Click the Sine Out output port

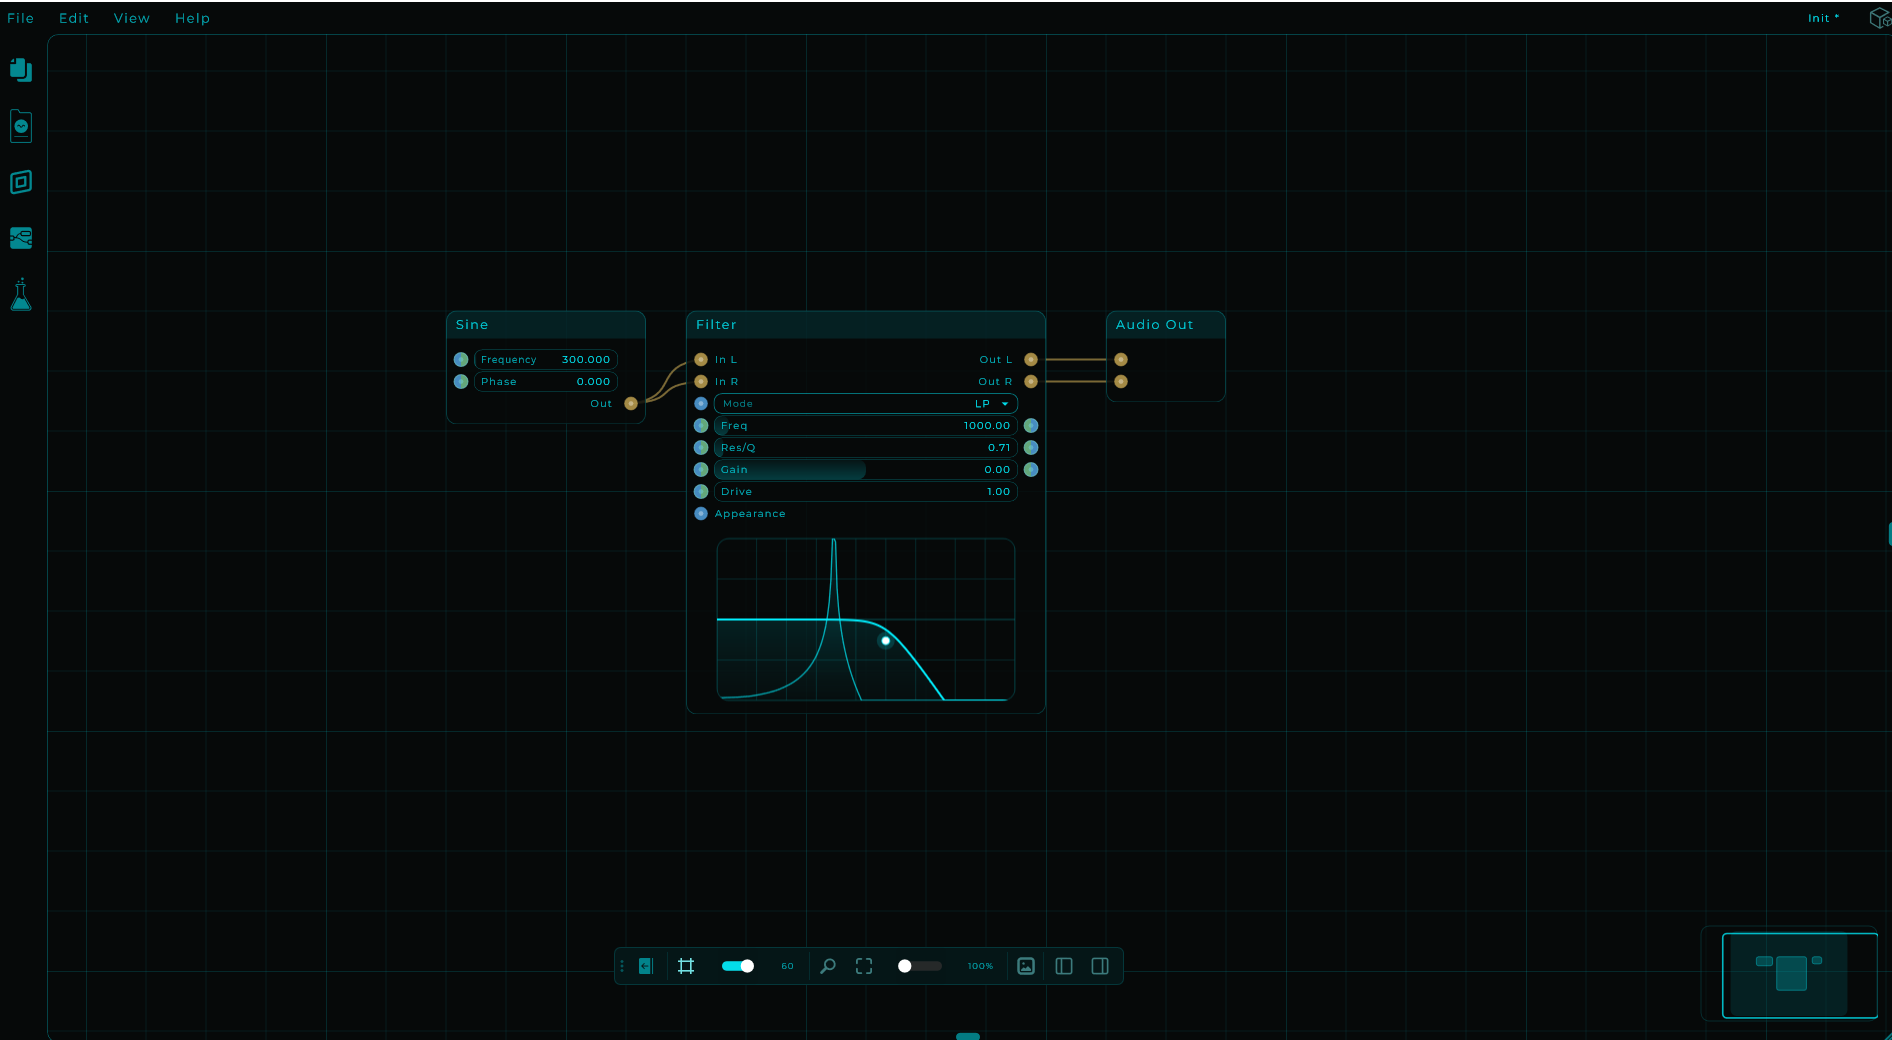[x=631, y=404]
